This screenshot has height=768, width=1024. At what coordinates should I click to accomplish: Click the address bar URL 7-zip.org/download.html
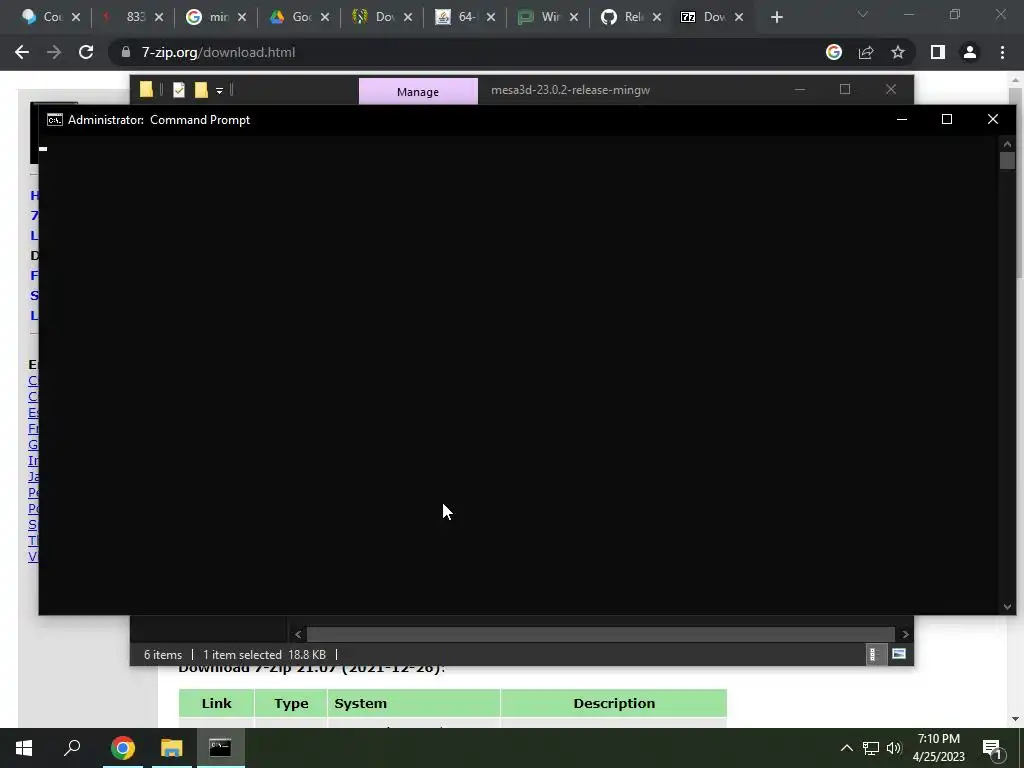[x=218, y=52]
